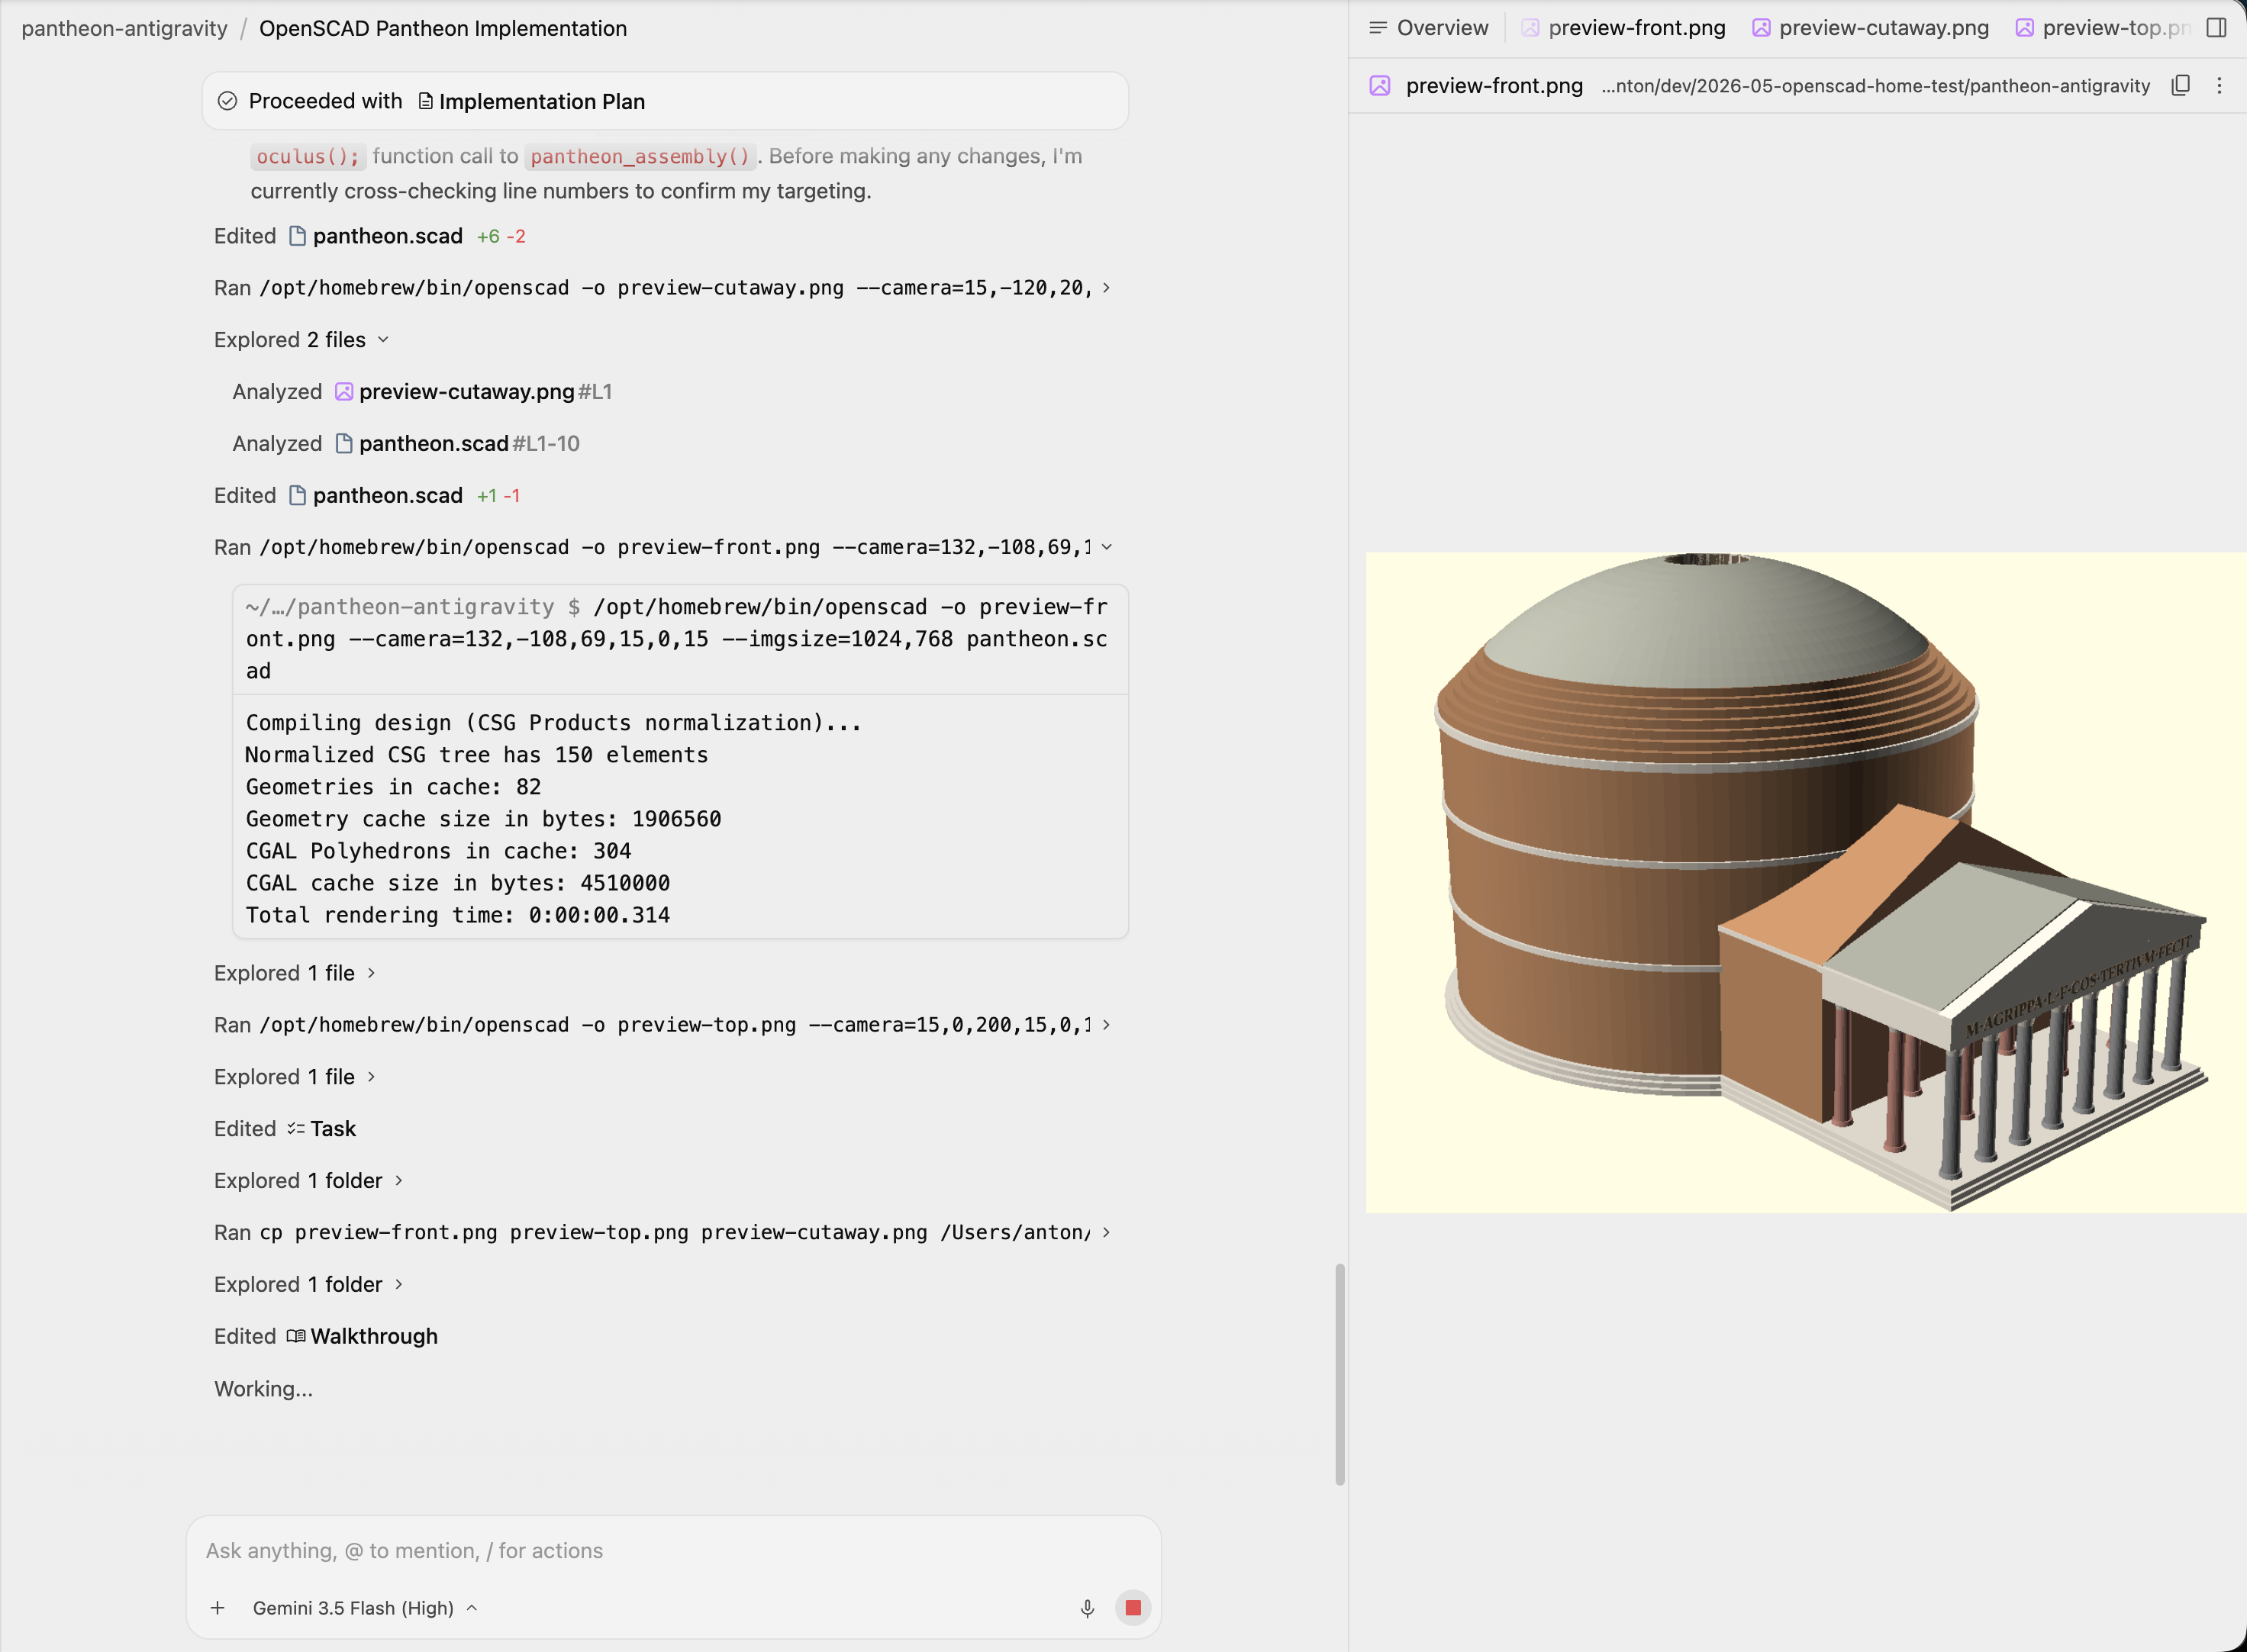The image size is (2247, 1652).
Task: Collapse the preview-front.png openscad command output
Action: 1106,547
